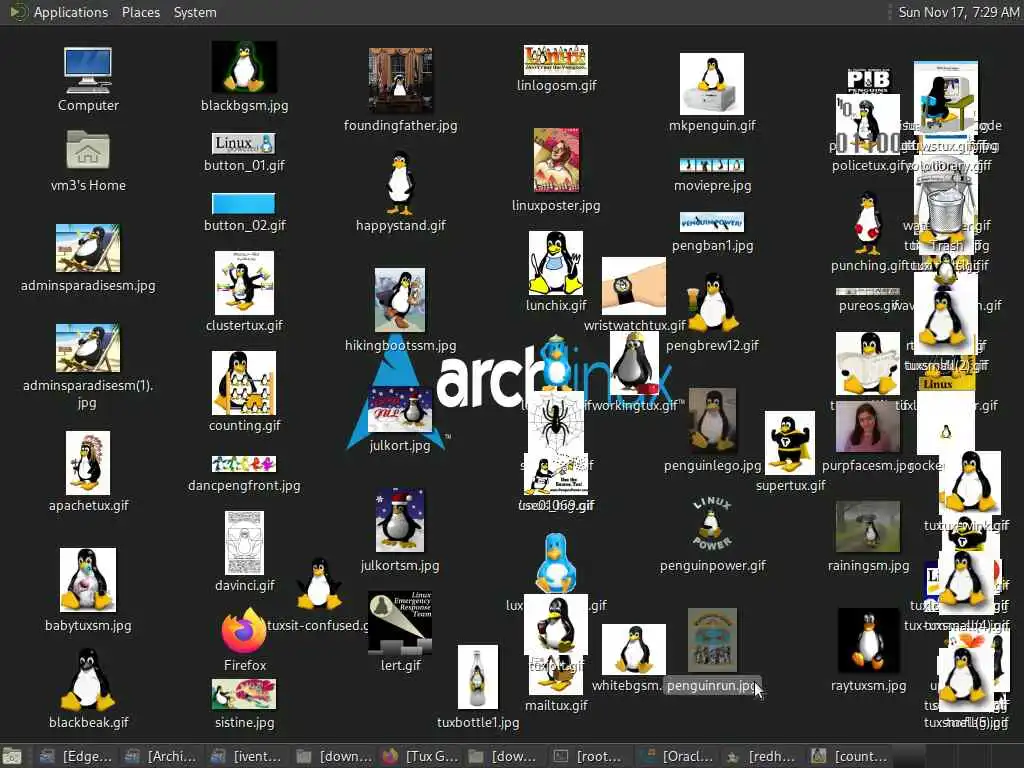Select the adminsparadisesm(1).jpg icon
This screenshot has height=768, width=1024.
(x=88, y=348)
